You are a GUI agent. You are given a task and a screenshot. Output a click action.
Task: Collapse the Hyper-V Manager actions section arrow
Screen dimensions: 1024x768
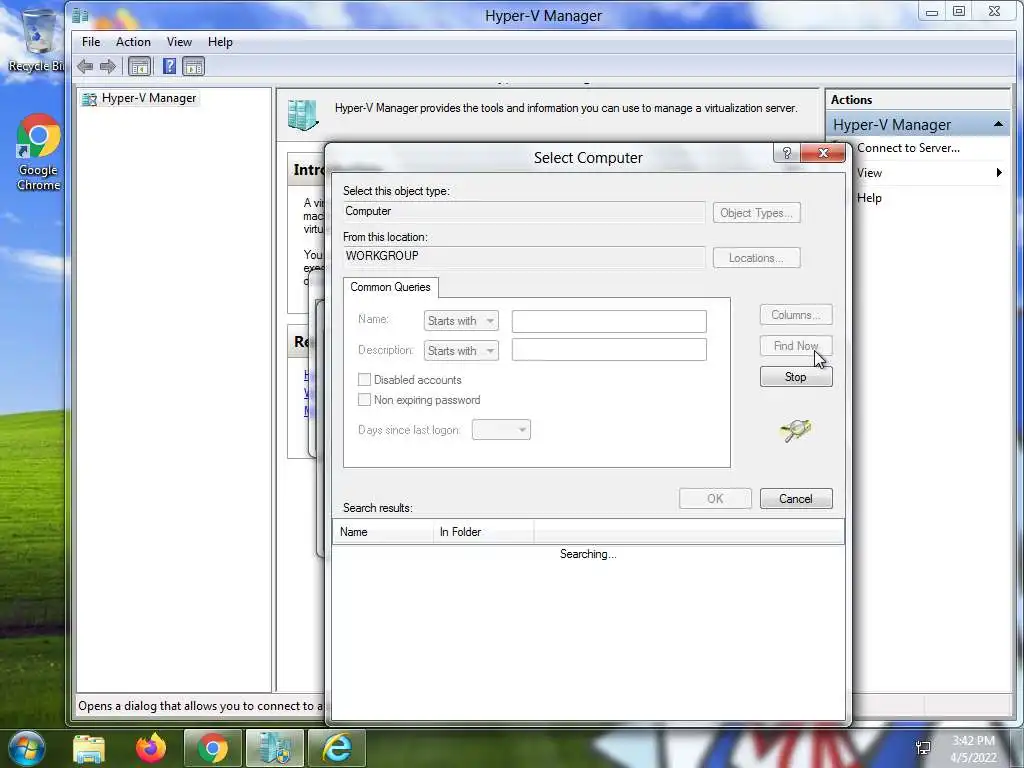(x=998, y=124)
